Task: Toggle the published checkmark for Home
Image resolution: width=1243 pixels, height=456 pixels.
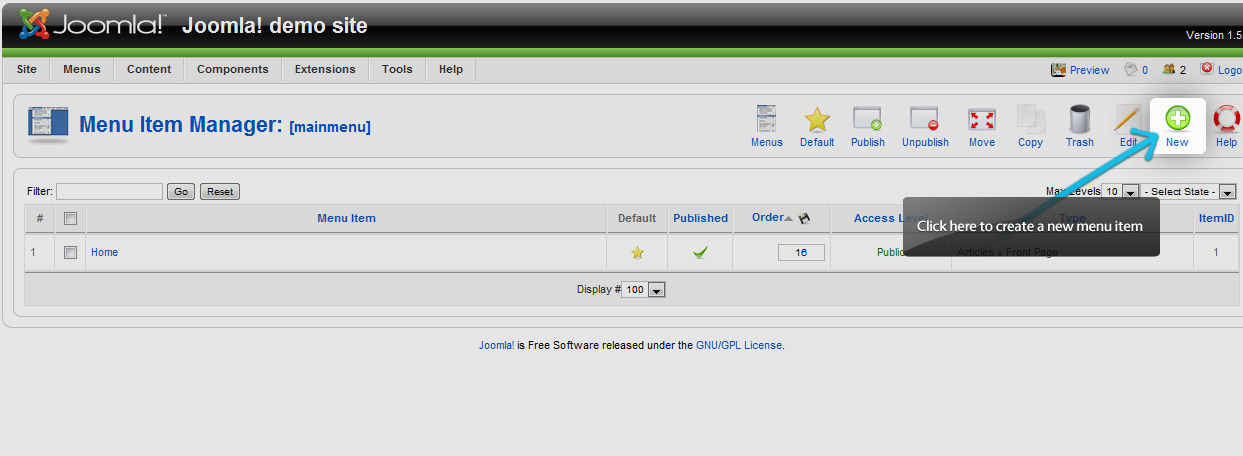Action: point(700,253)
